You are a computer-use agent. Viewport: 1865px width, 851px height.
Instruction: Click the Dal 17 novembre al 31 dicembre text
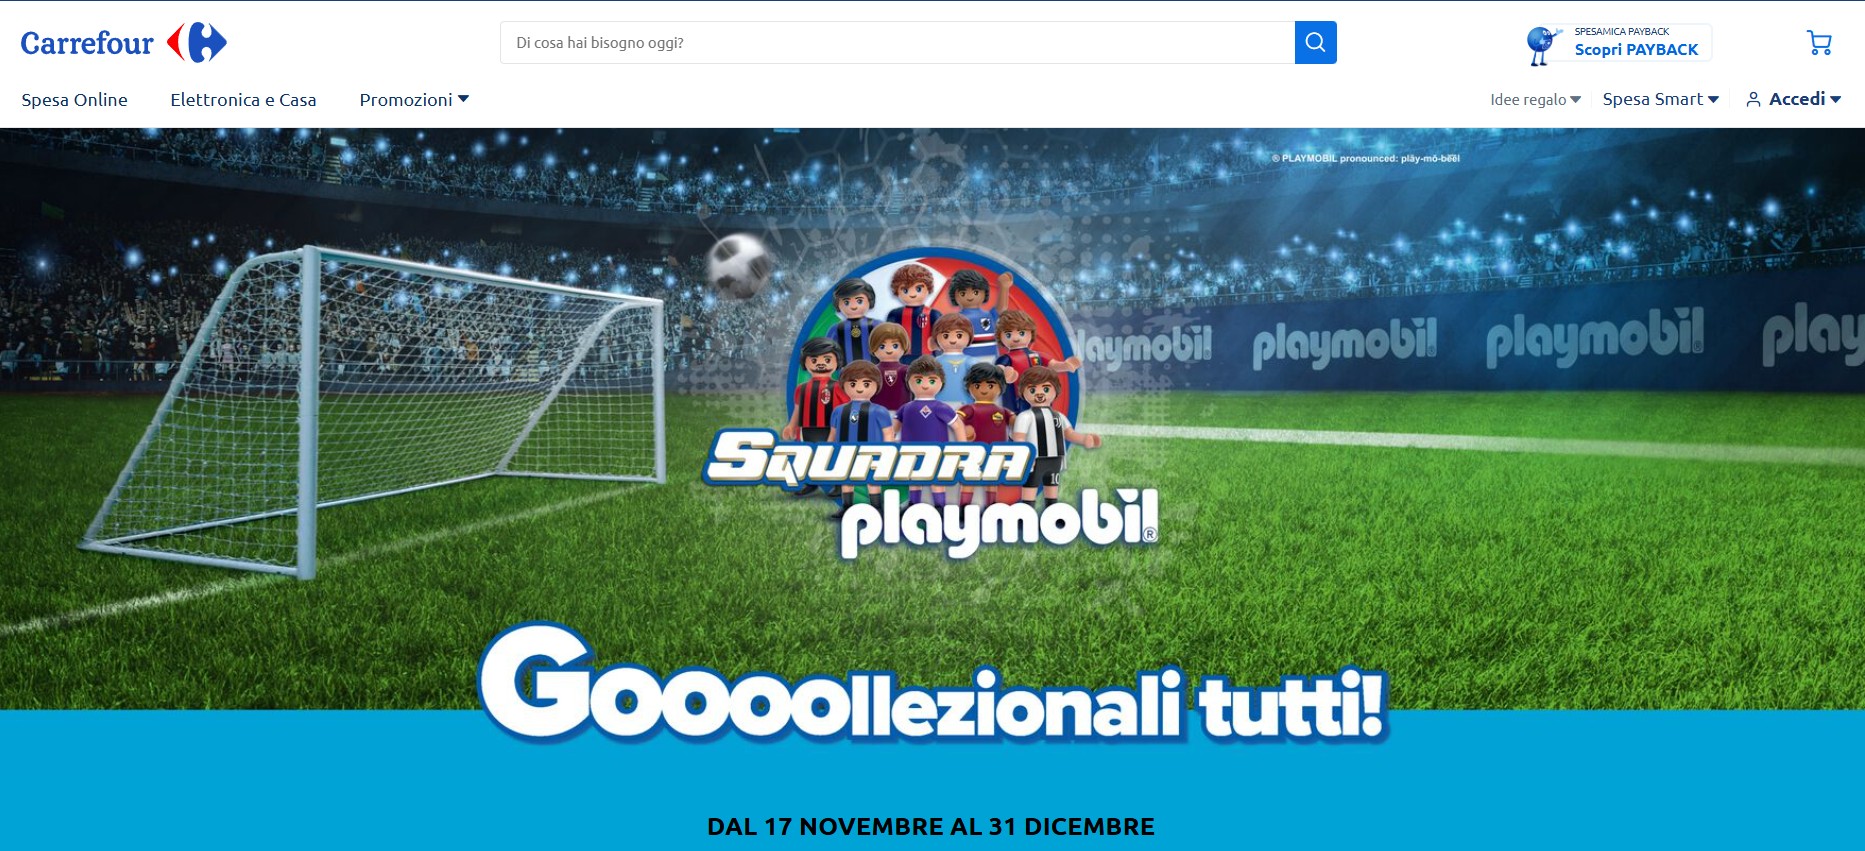931,827
